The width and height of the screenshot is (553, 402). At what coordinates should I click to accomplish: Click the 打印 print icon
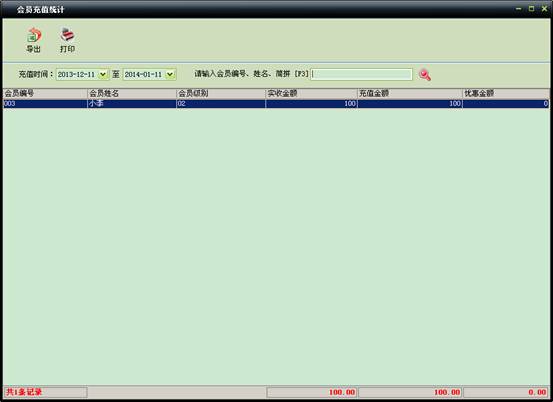tap(67, 35)
